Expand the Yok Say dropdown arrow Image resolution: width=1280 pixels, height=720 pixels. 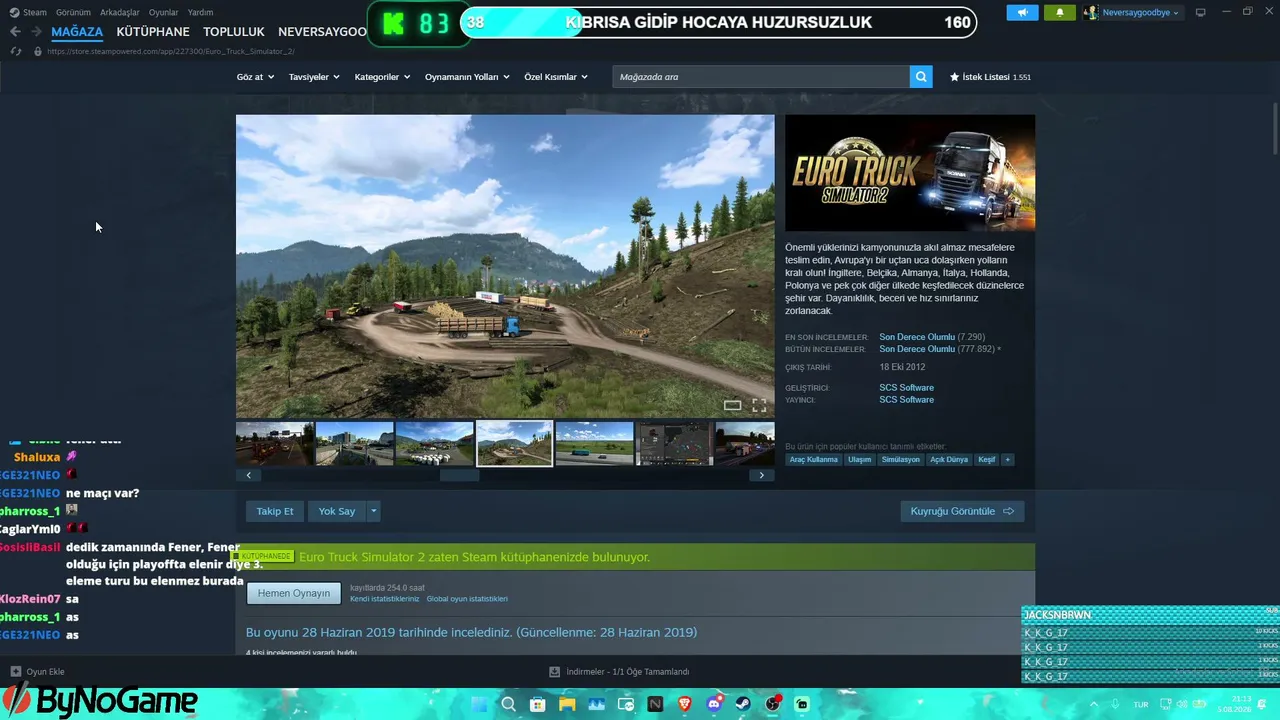pos(374,511)
